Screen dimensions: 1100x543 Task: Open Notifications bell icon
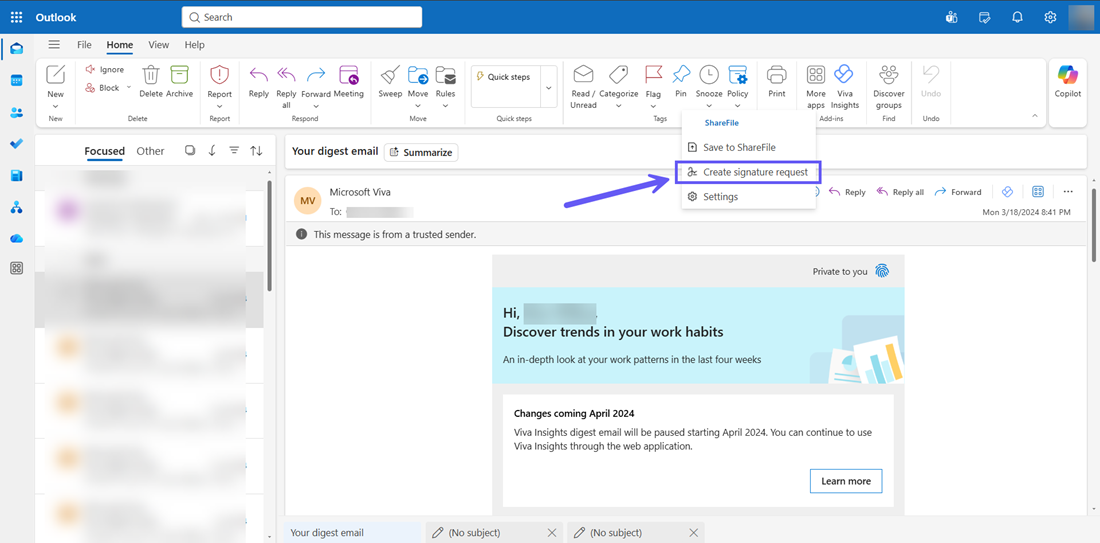click(x=1017, y=17)
